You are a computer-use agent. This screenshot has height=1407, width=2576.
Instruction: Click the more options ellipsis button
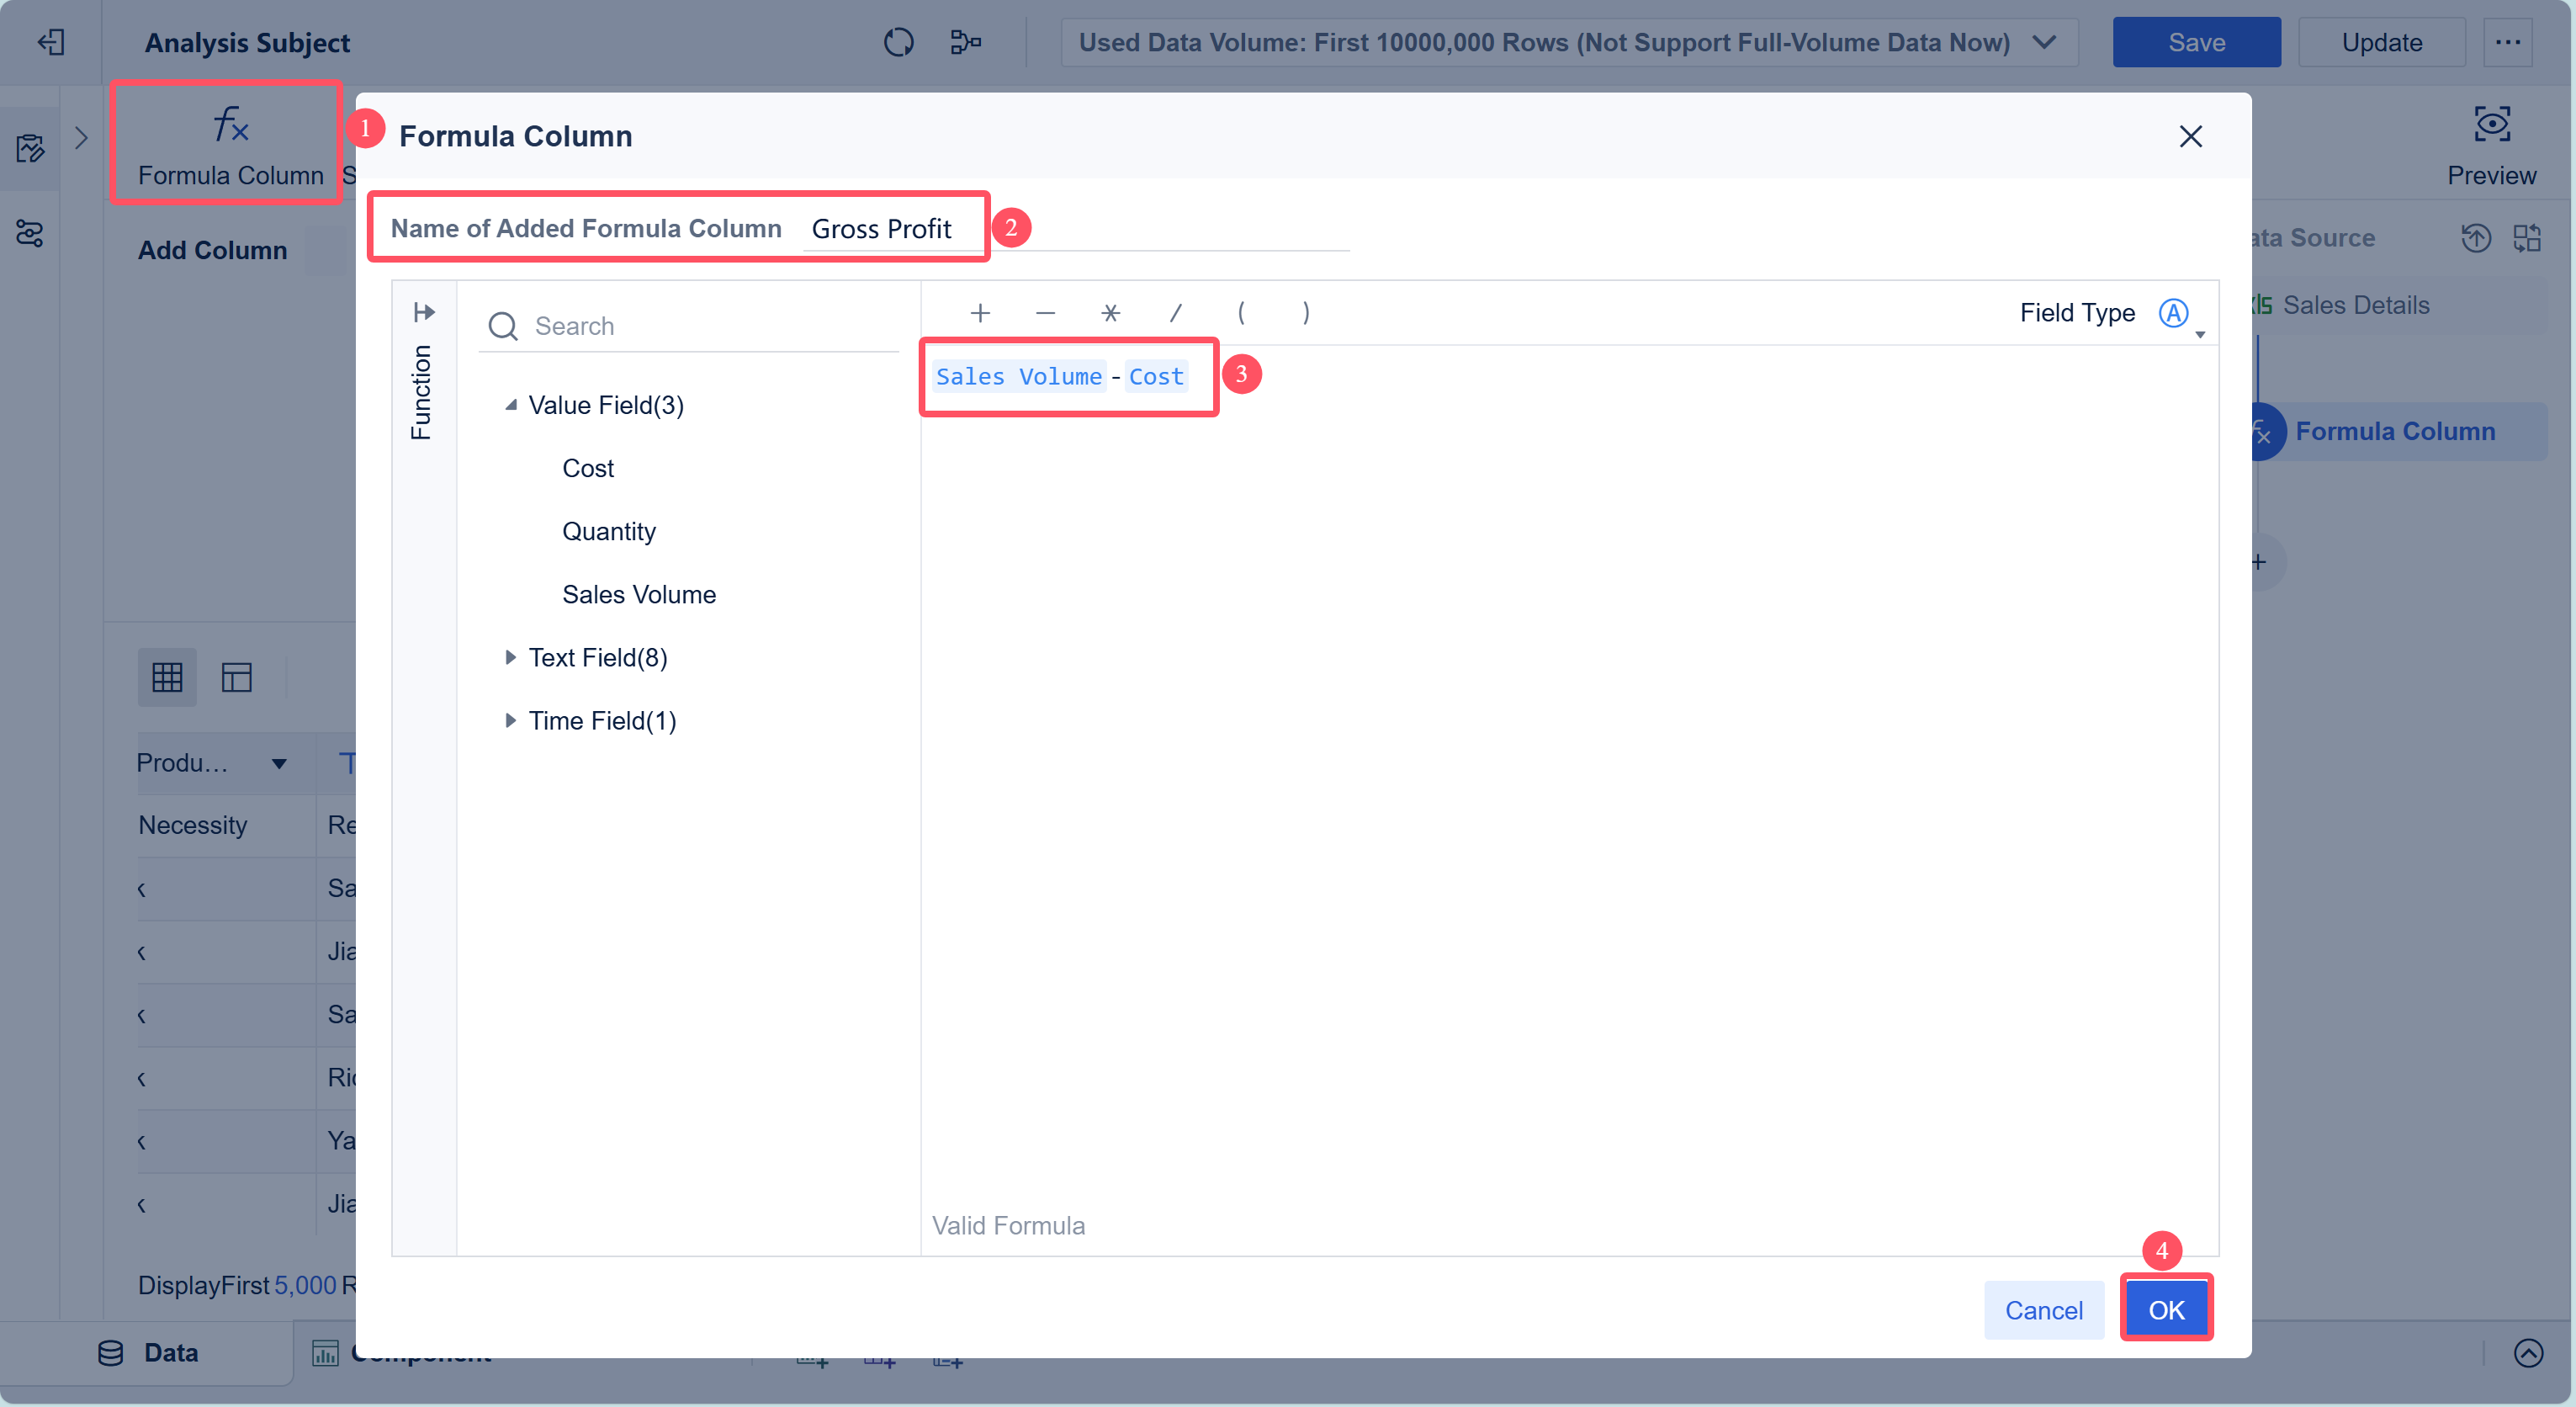pyautogui.click(x=2507, y=42)
